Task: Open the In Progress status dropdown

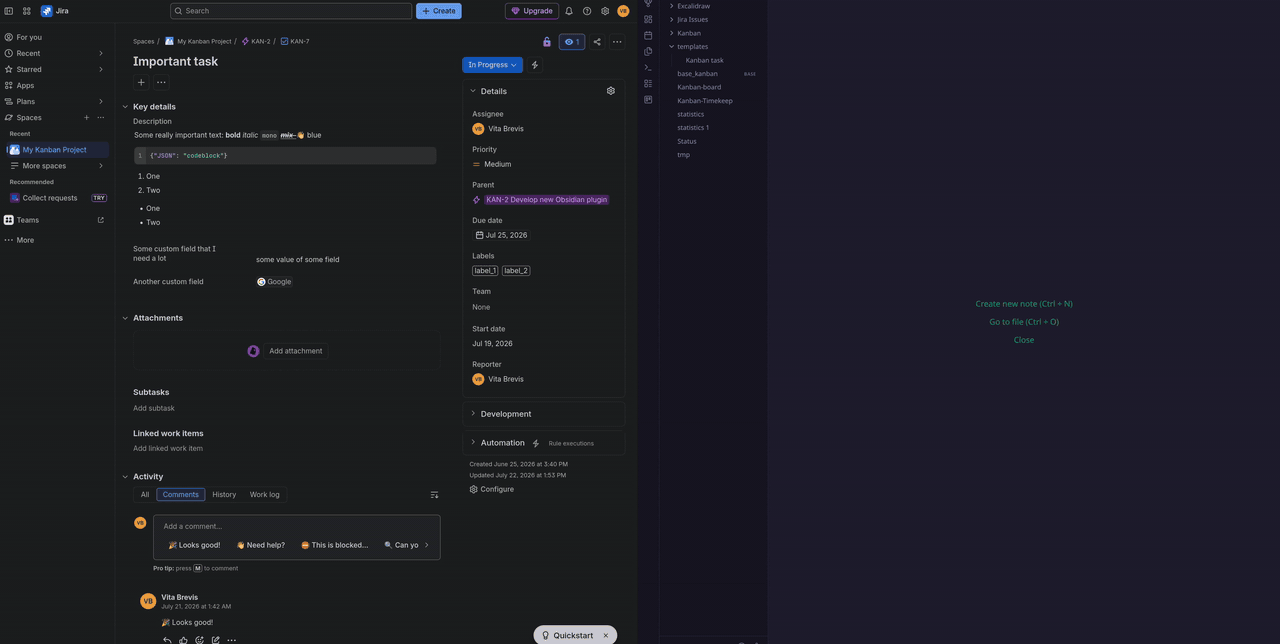Action: [492, 65]
